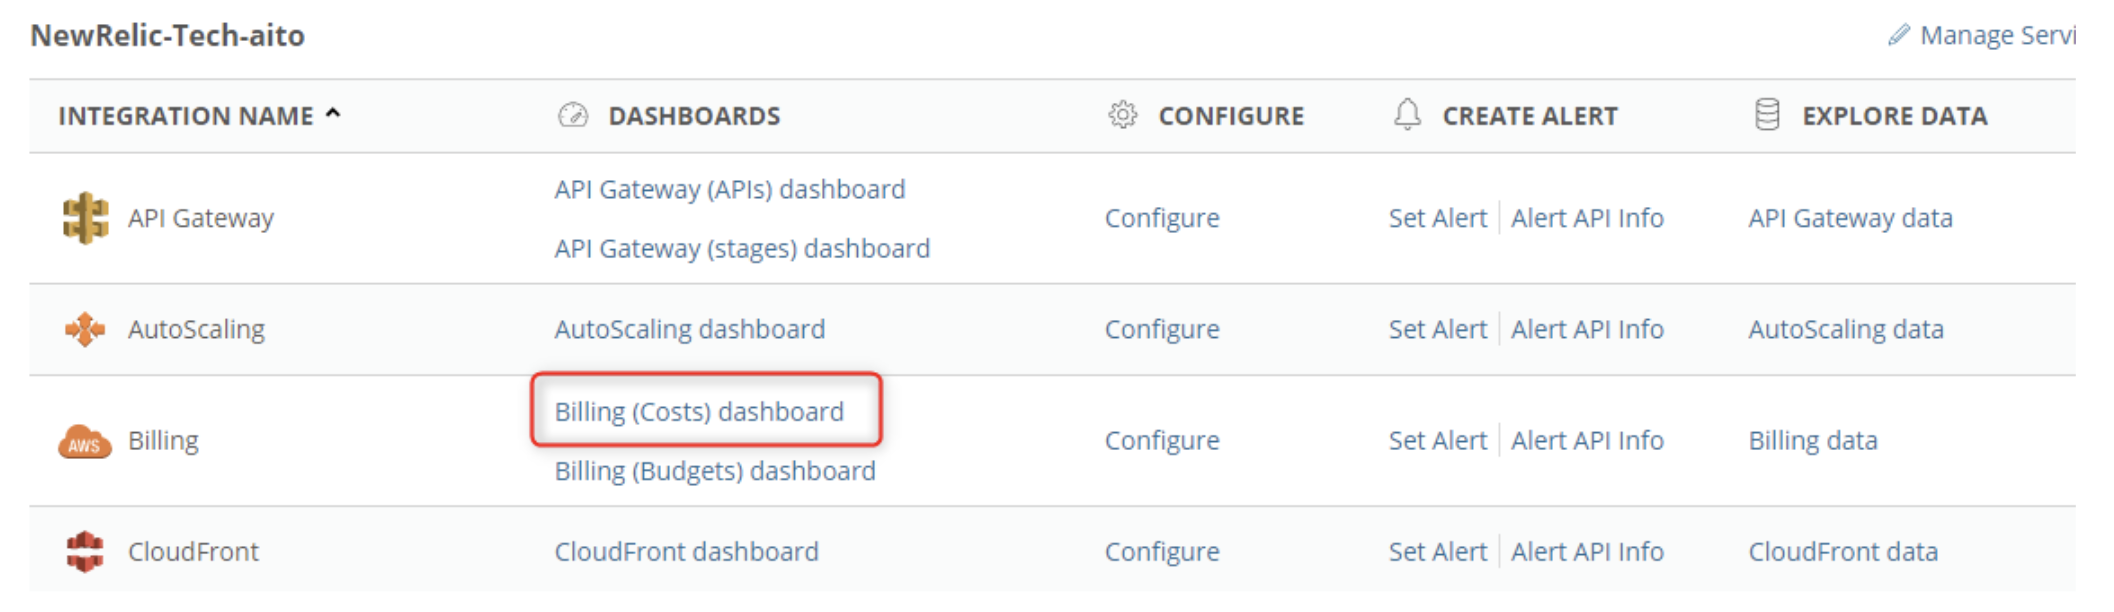The image size is (2114, 612).
Task: Open the API Gateway data link
Action: click(x=1850, y=218)
